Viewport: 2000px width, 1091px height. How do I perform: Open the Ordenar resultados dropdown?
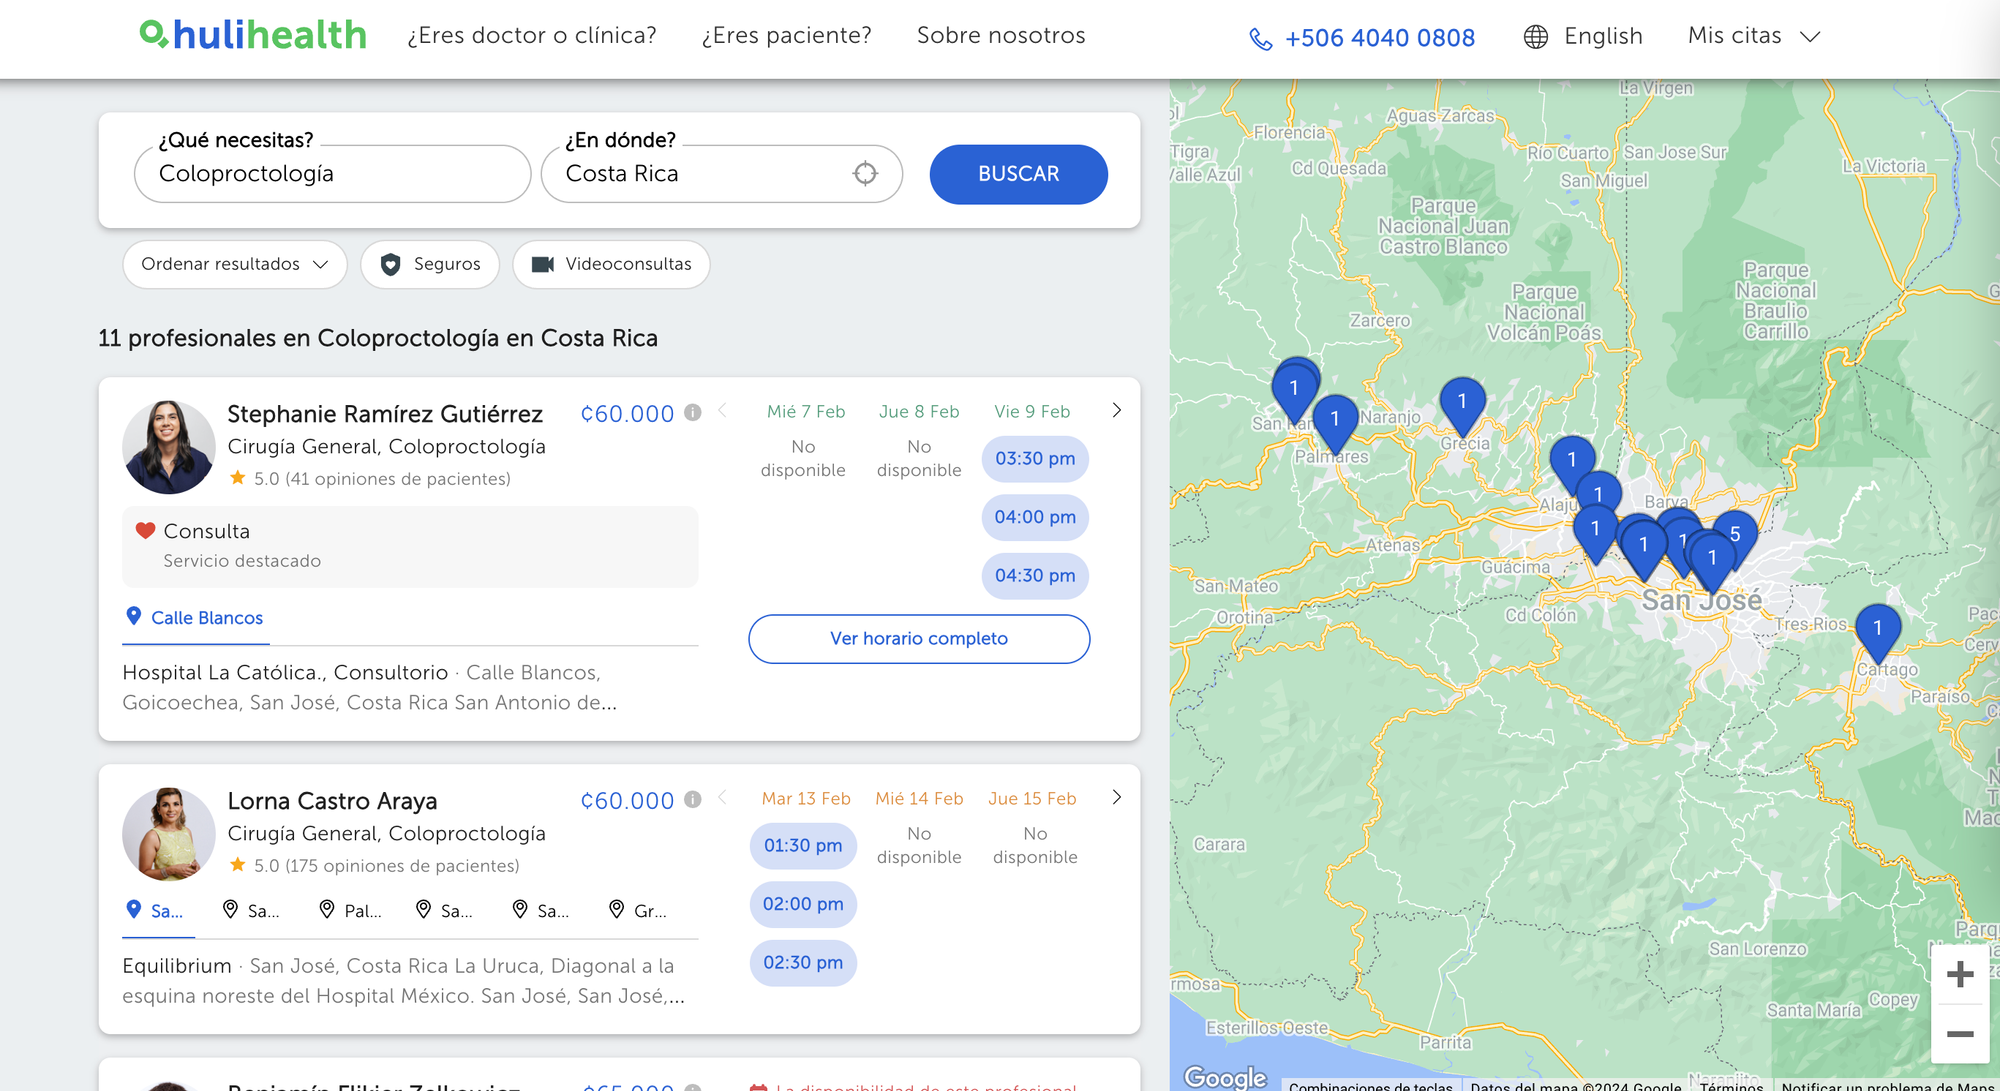point(234,264)
